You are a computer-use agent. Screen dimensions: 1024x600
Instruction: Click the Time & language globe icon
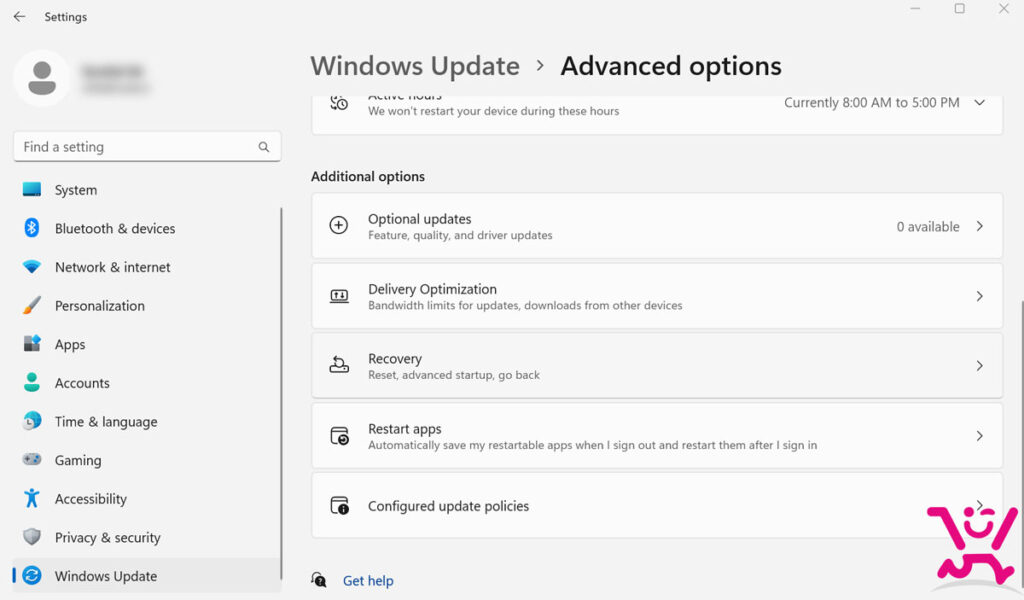[31, 420]
